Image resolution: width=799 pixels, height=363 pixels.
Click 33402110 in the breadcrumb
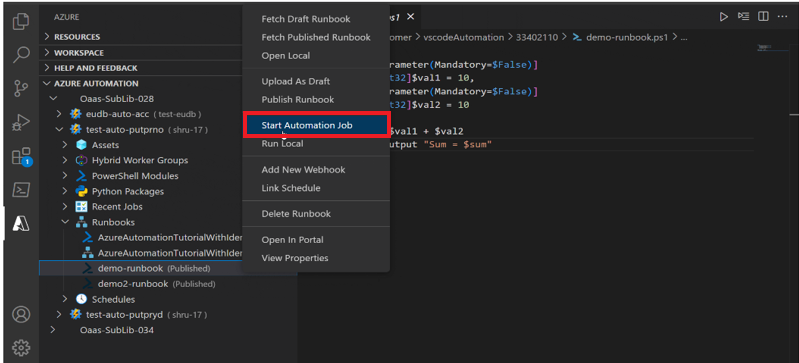point(537,37)
